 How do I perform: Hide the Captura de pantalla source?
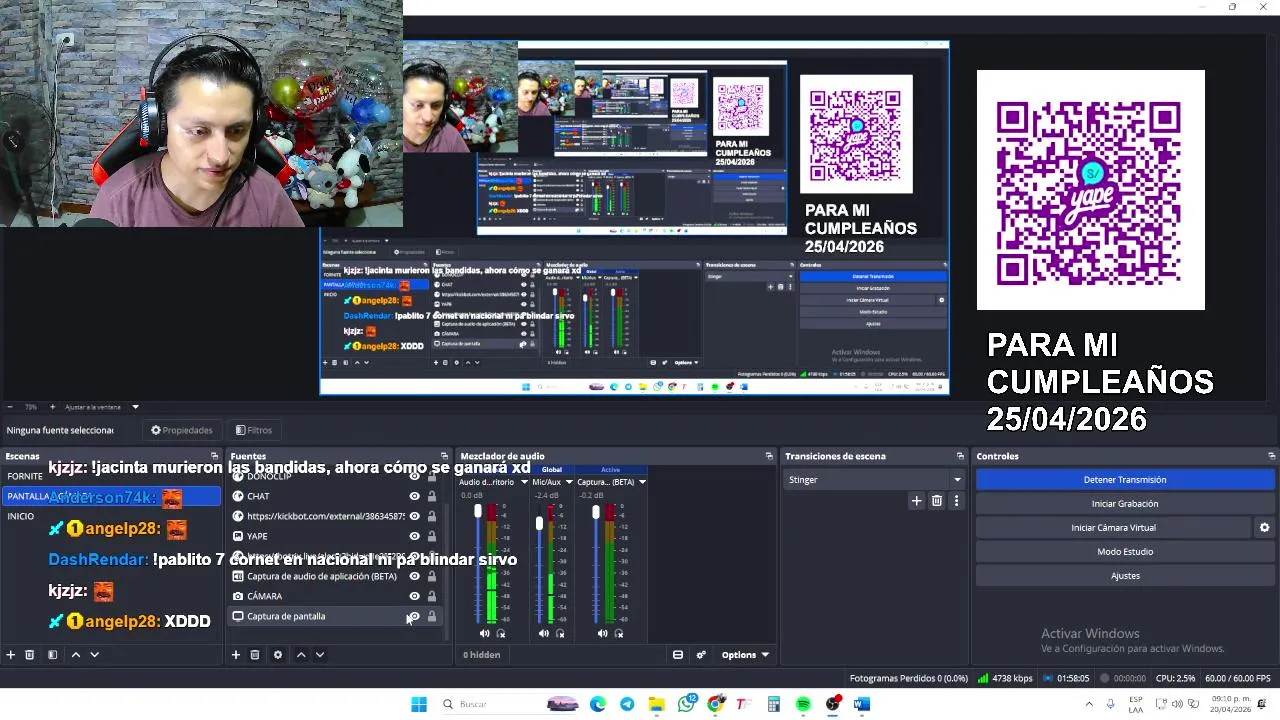[x=414, y=616]
